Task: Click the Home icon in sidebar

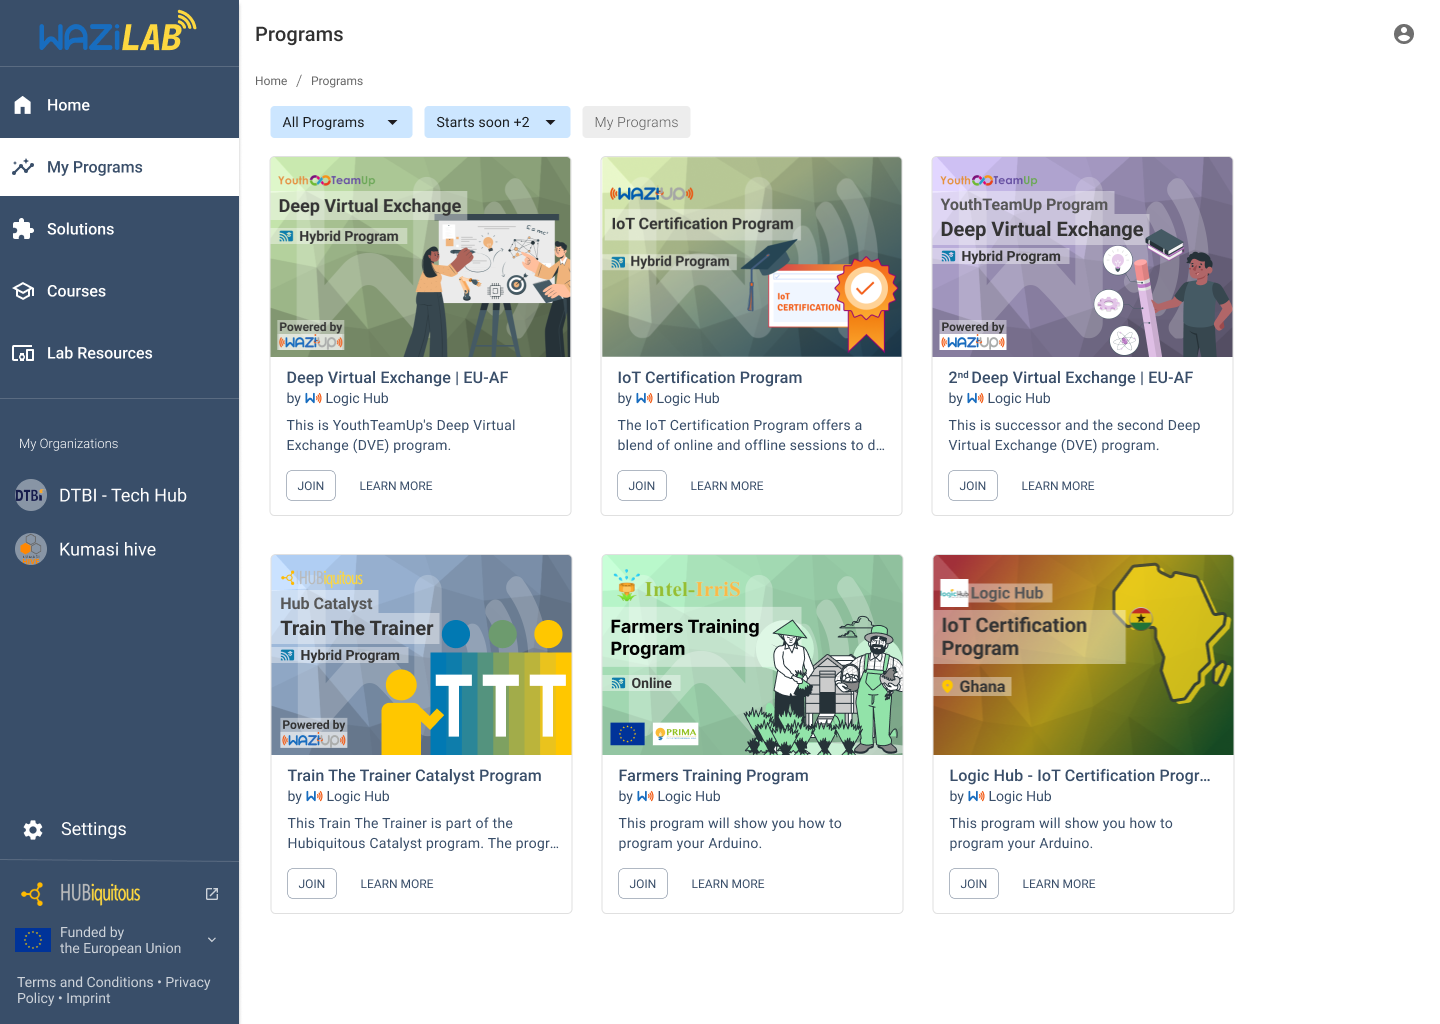Action: [x=23, y=105]
